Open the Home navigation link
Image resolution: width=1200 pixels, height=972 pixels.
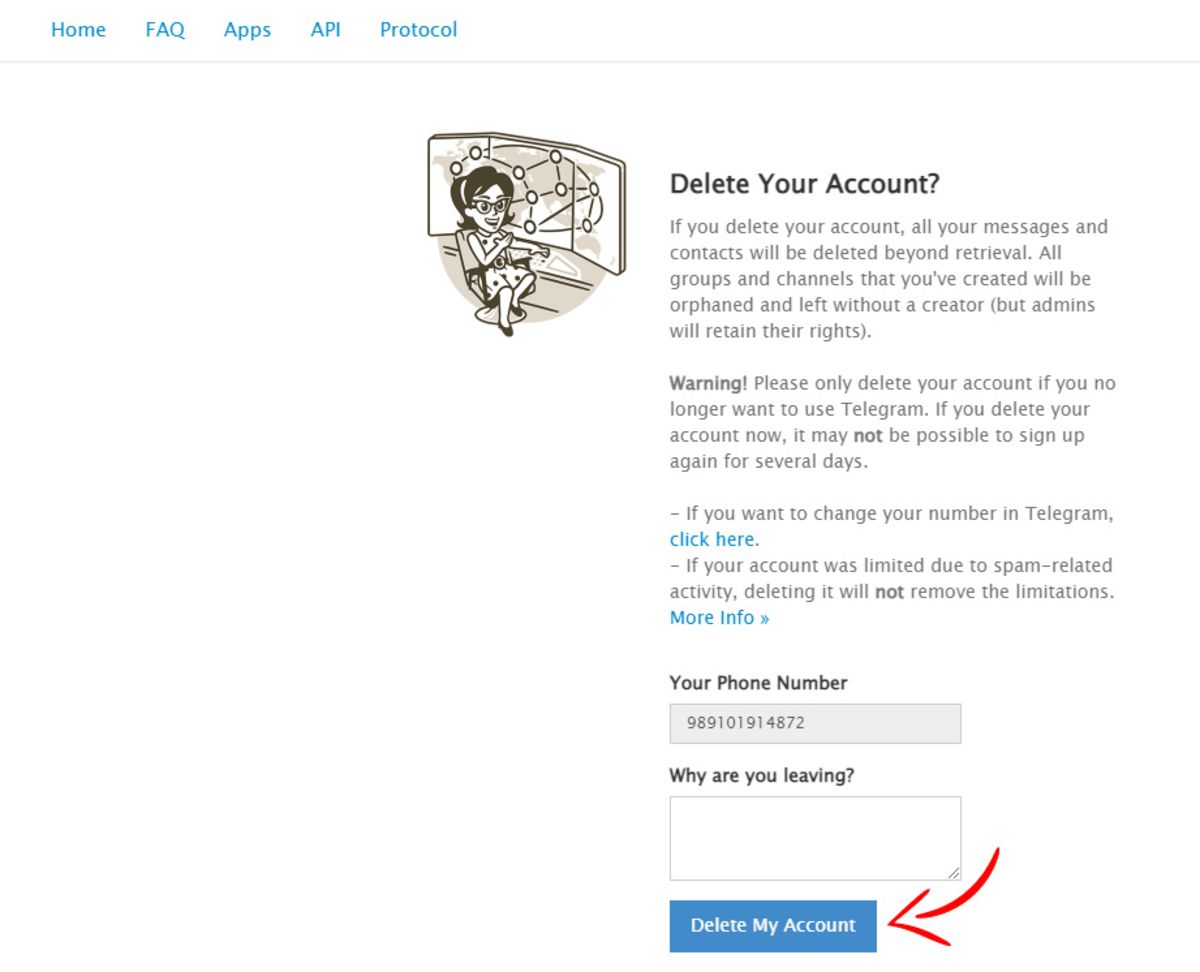coord(78,30)
